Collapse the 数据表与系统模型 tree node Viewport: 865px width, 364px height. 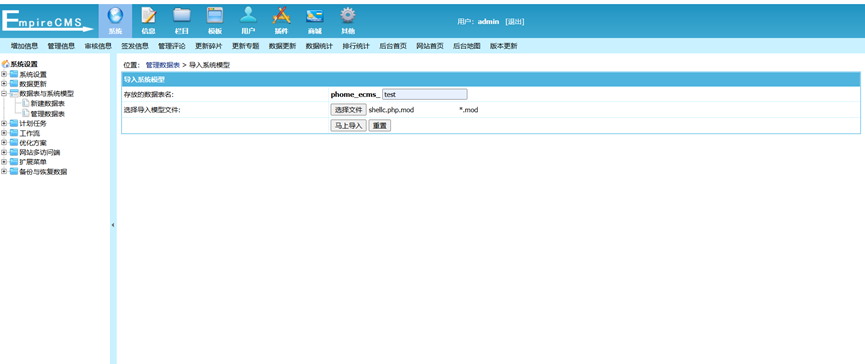point(4,94)
